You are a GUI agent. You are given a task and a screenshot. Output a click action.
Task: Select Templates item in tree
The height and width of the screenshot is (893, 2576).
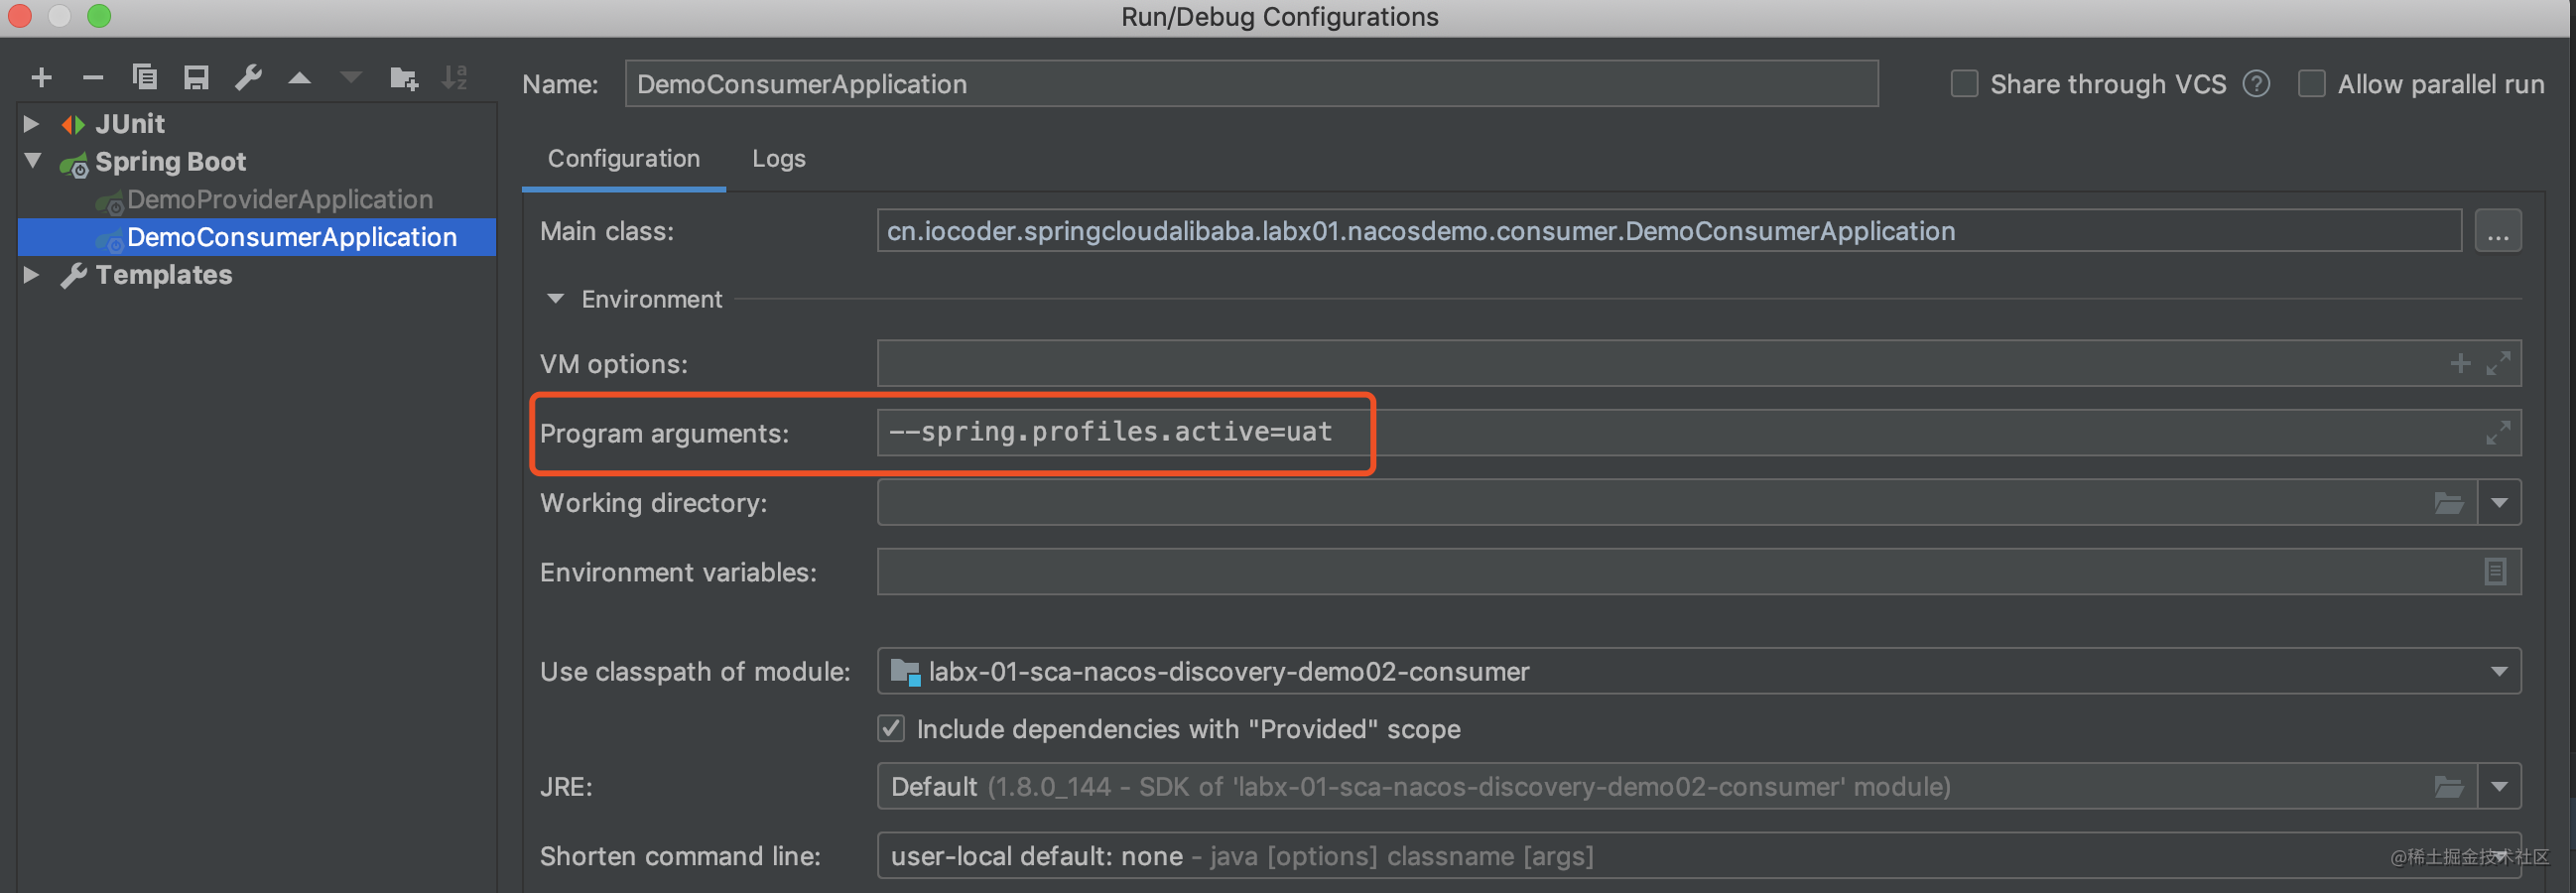point(164,275)
